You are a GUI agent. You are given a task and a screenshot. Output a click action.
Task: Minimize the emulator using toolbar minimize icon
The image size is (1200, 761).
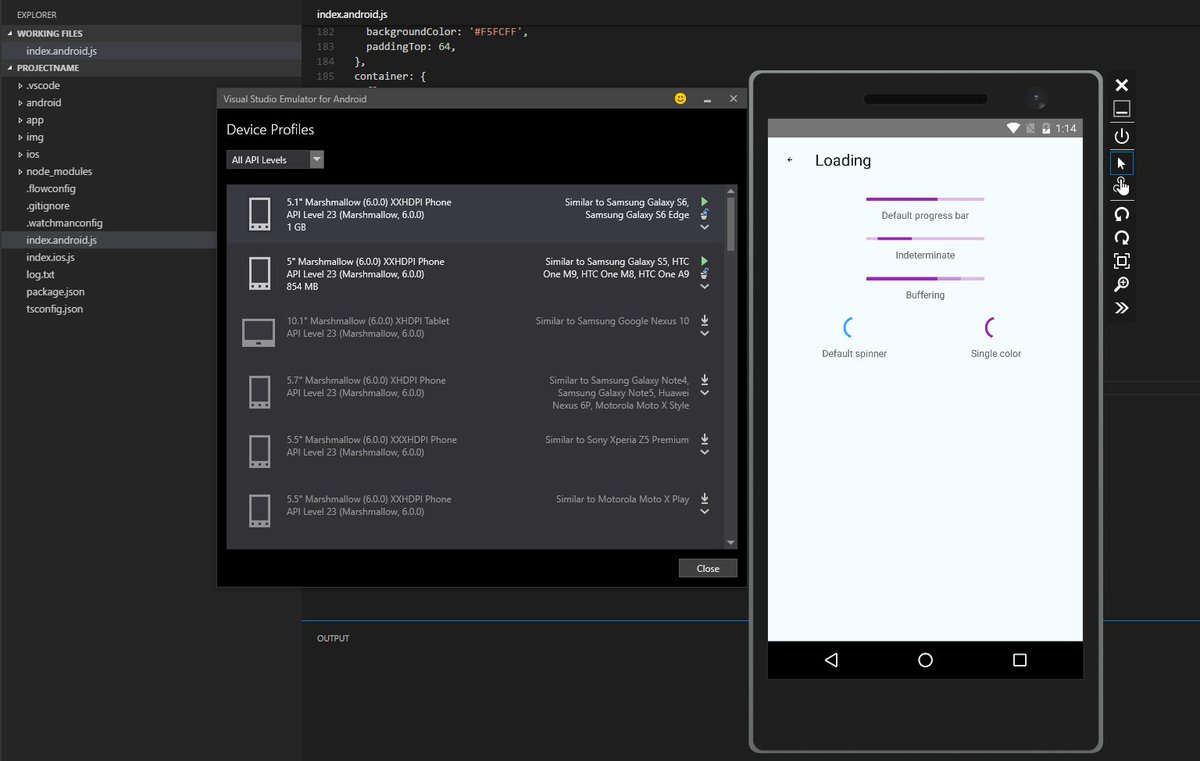coord(1122,109)
